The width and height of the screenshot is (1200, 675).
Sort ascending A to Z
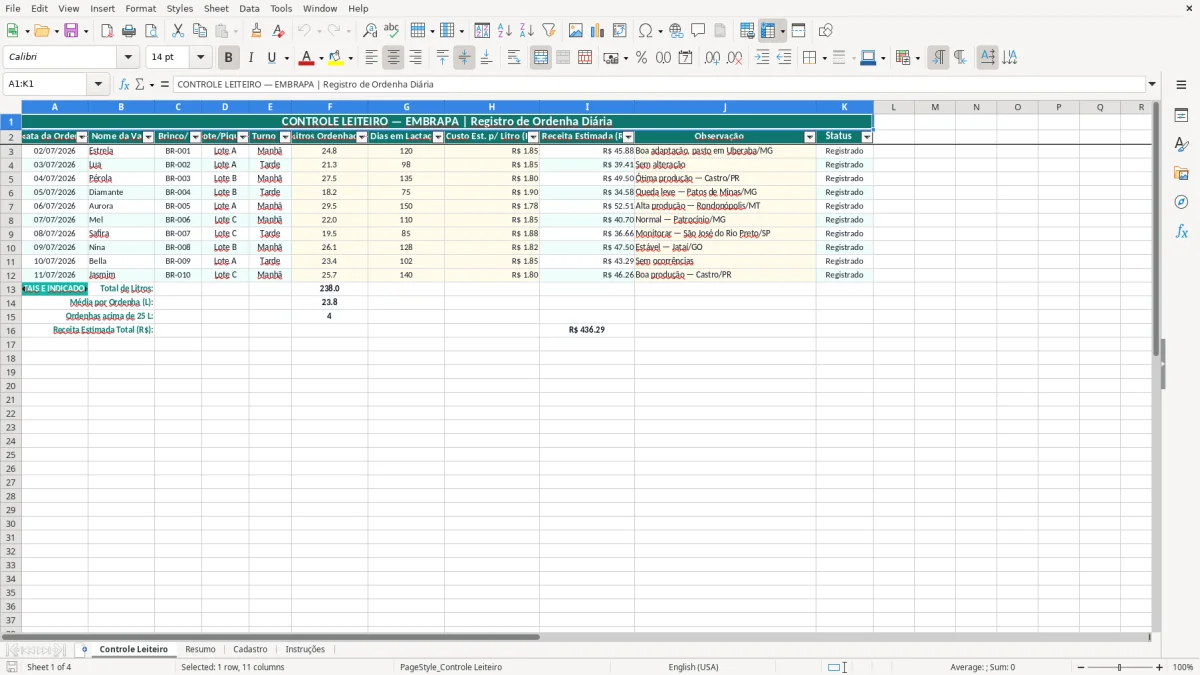tap(505, 31)
